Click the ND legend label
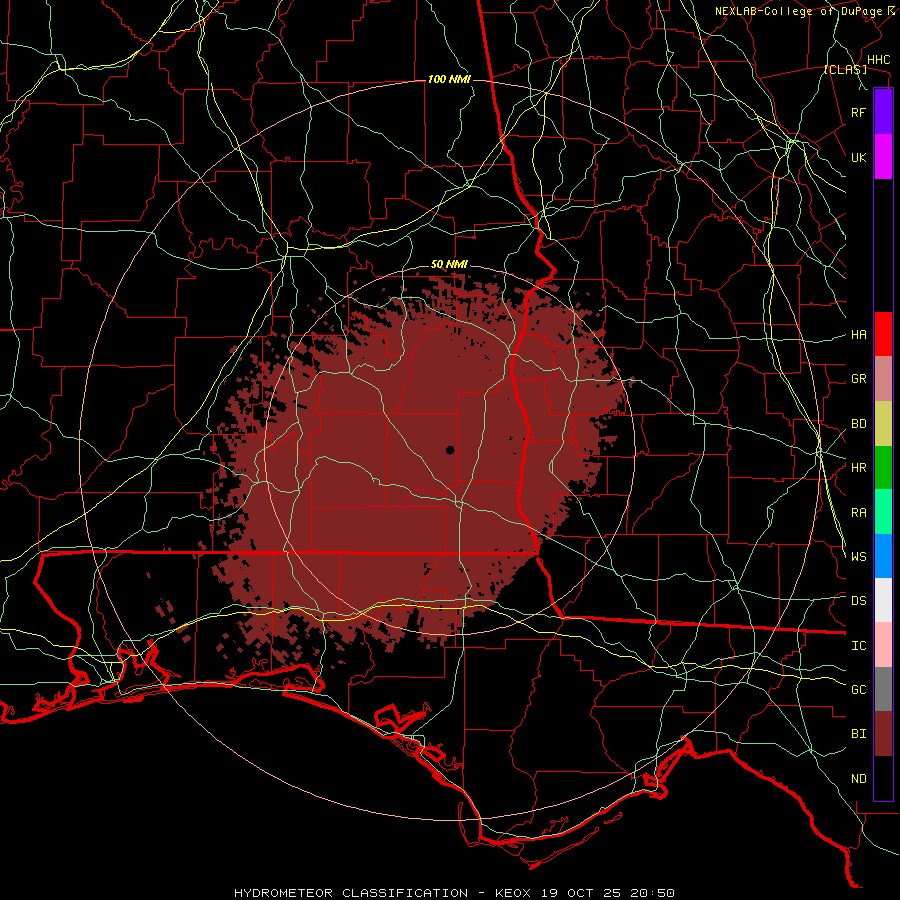 point(859,779)
